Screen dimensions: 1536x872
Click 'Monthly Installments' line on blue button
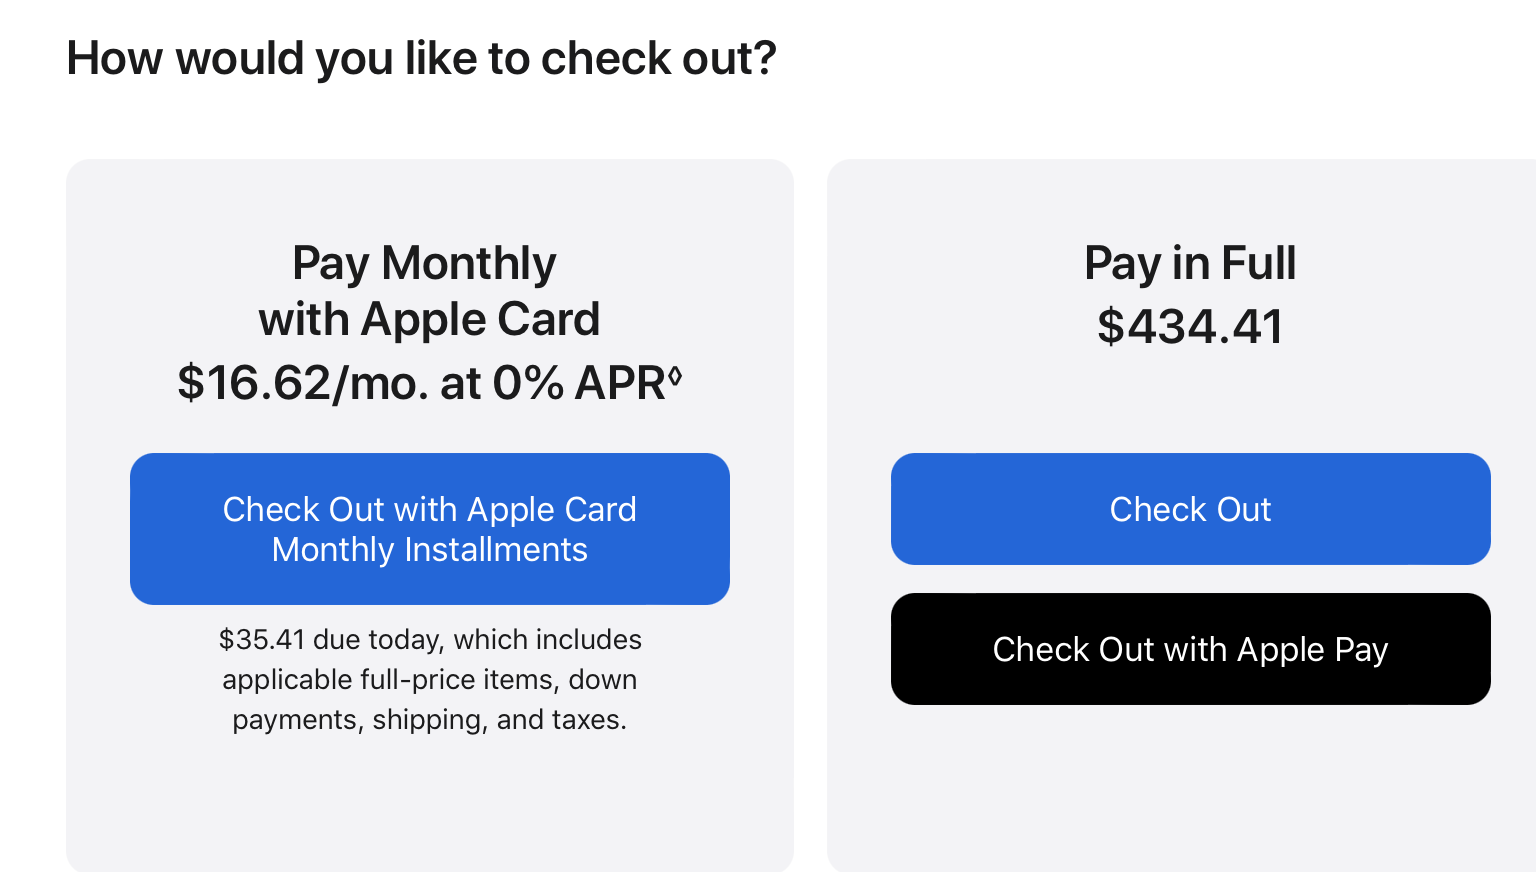point(430,550)
